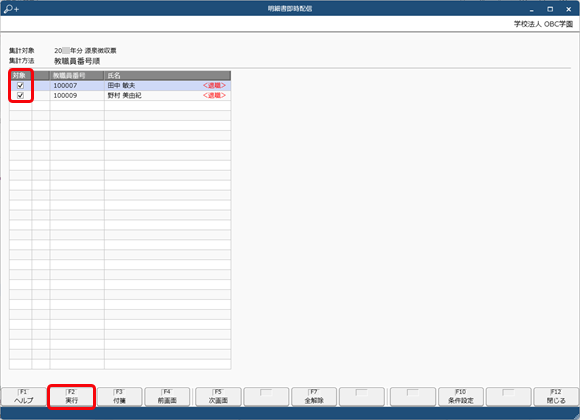Click the 退職 tag next to 田中 敏夫
580x420 pixels.
pos(214,85)
